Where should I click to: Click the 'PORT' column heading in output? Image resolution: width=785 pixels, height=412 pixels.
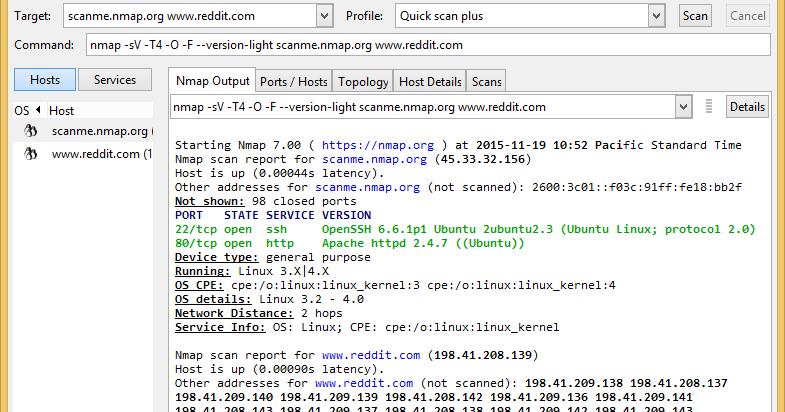(188, 215)
